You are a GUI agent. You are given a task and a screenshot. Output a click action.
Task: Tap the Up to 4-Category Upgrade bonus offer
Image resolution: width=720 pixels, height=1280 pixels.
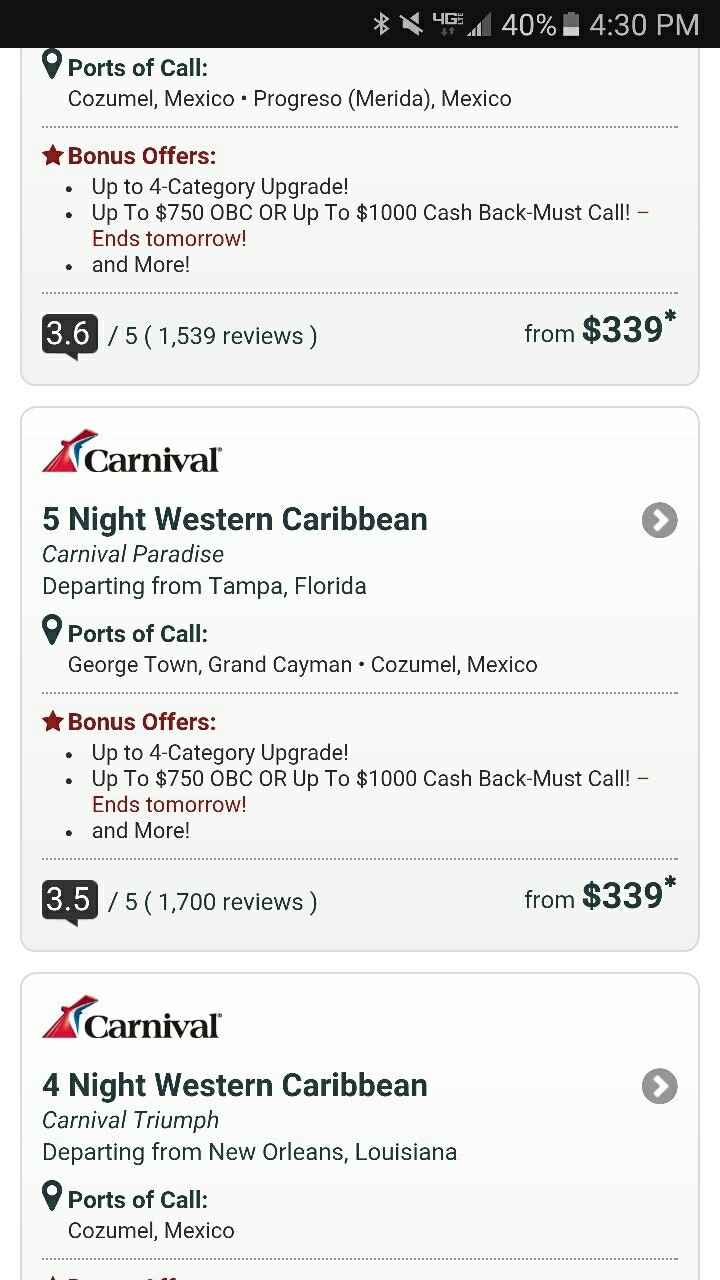(222, 752)
